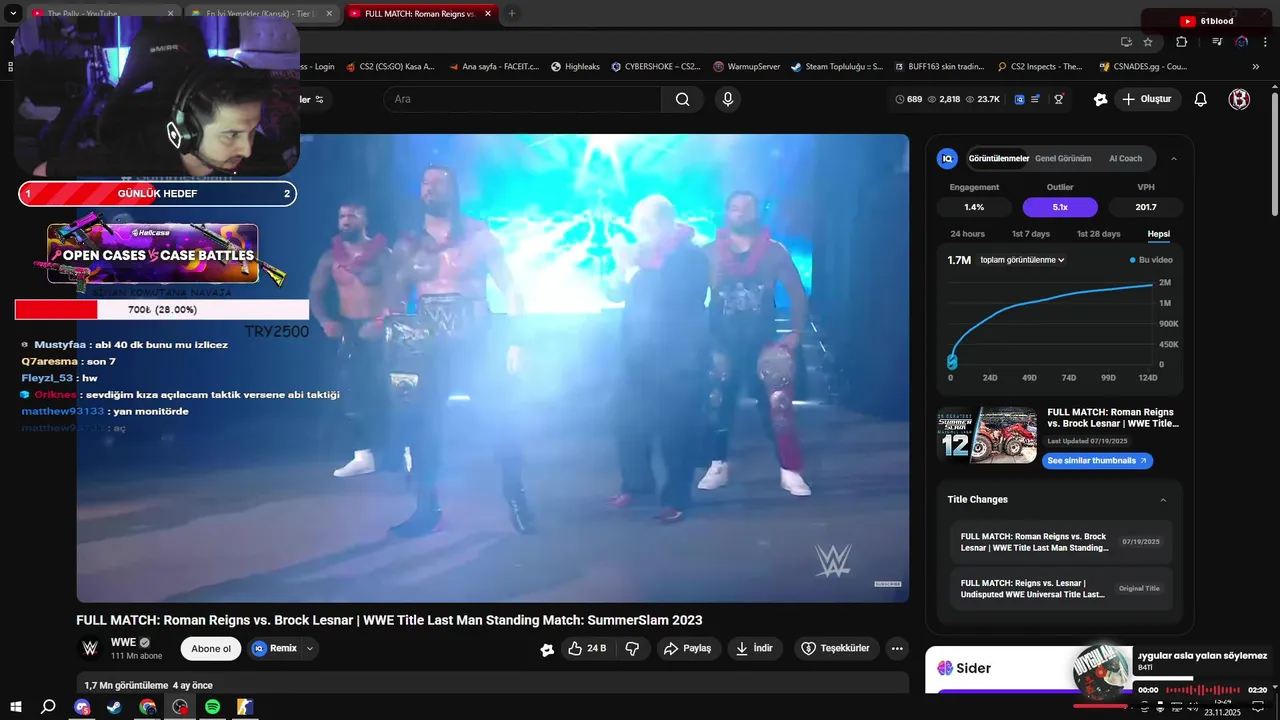1280x720 pixels.
Task: Click the Abone ol subscribe button
Action: click(211, 648)
